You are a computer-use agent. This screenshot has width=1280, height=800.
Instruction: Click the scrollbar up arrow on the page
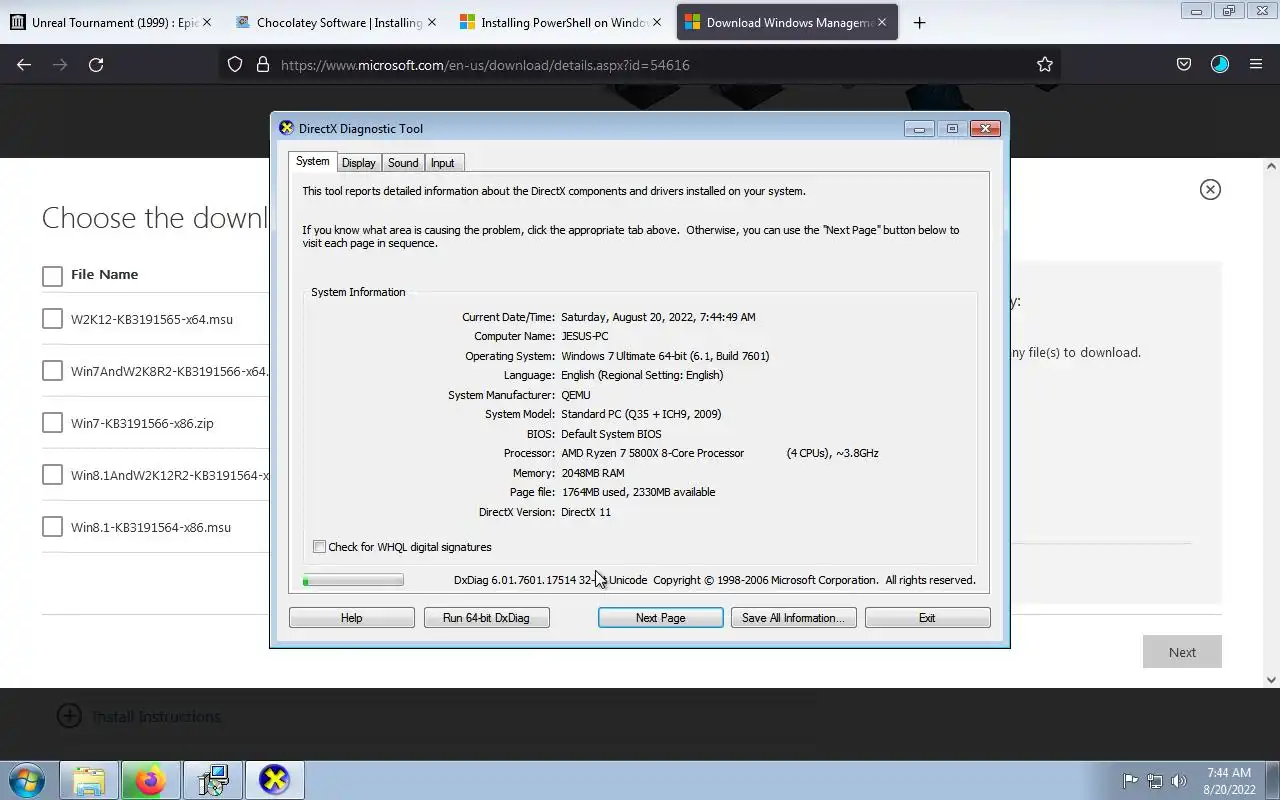pos(1272,166)
